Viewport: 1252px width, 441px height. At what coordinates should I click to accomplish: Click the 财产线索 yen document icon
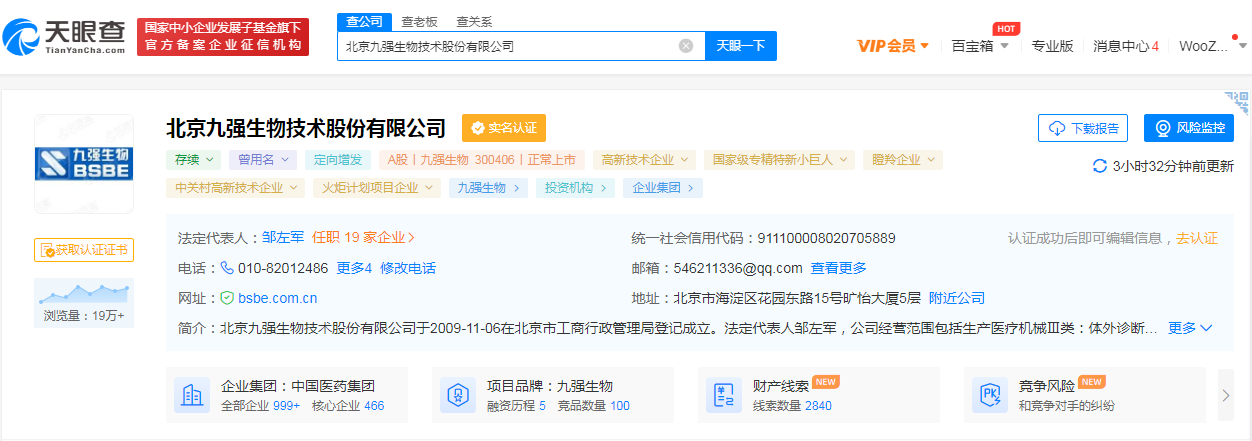[x=724, y=396]
